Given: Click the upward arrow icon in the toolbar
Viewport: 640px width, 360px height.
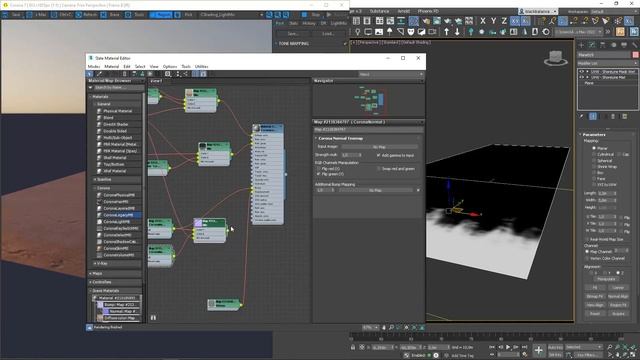Looking at the screenshot, I should coord(447,32).
